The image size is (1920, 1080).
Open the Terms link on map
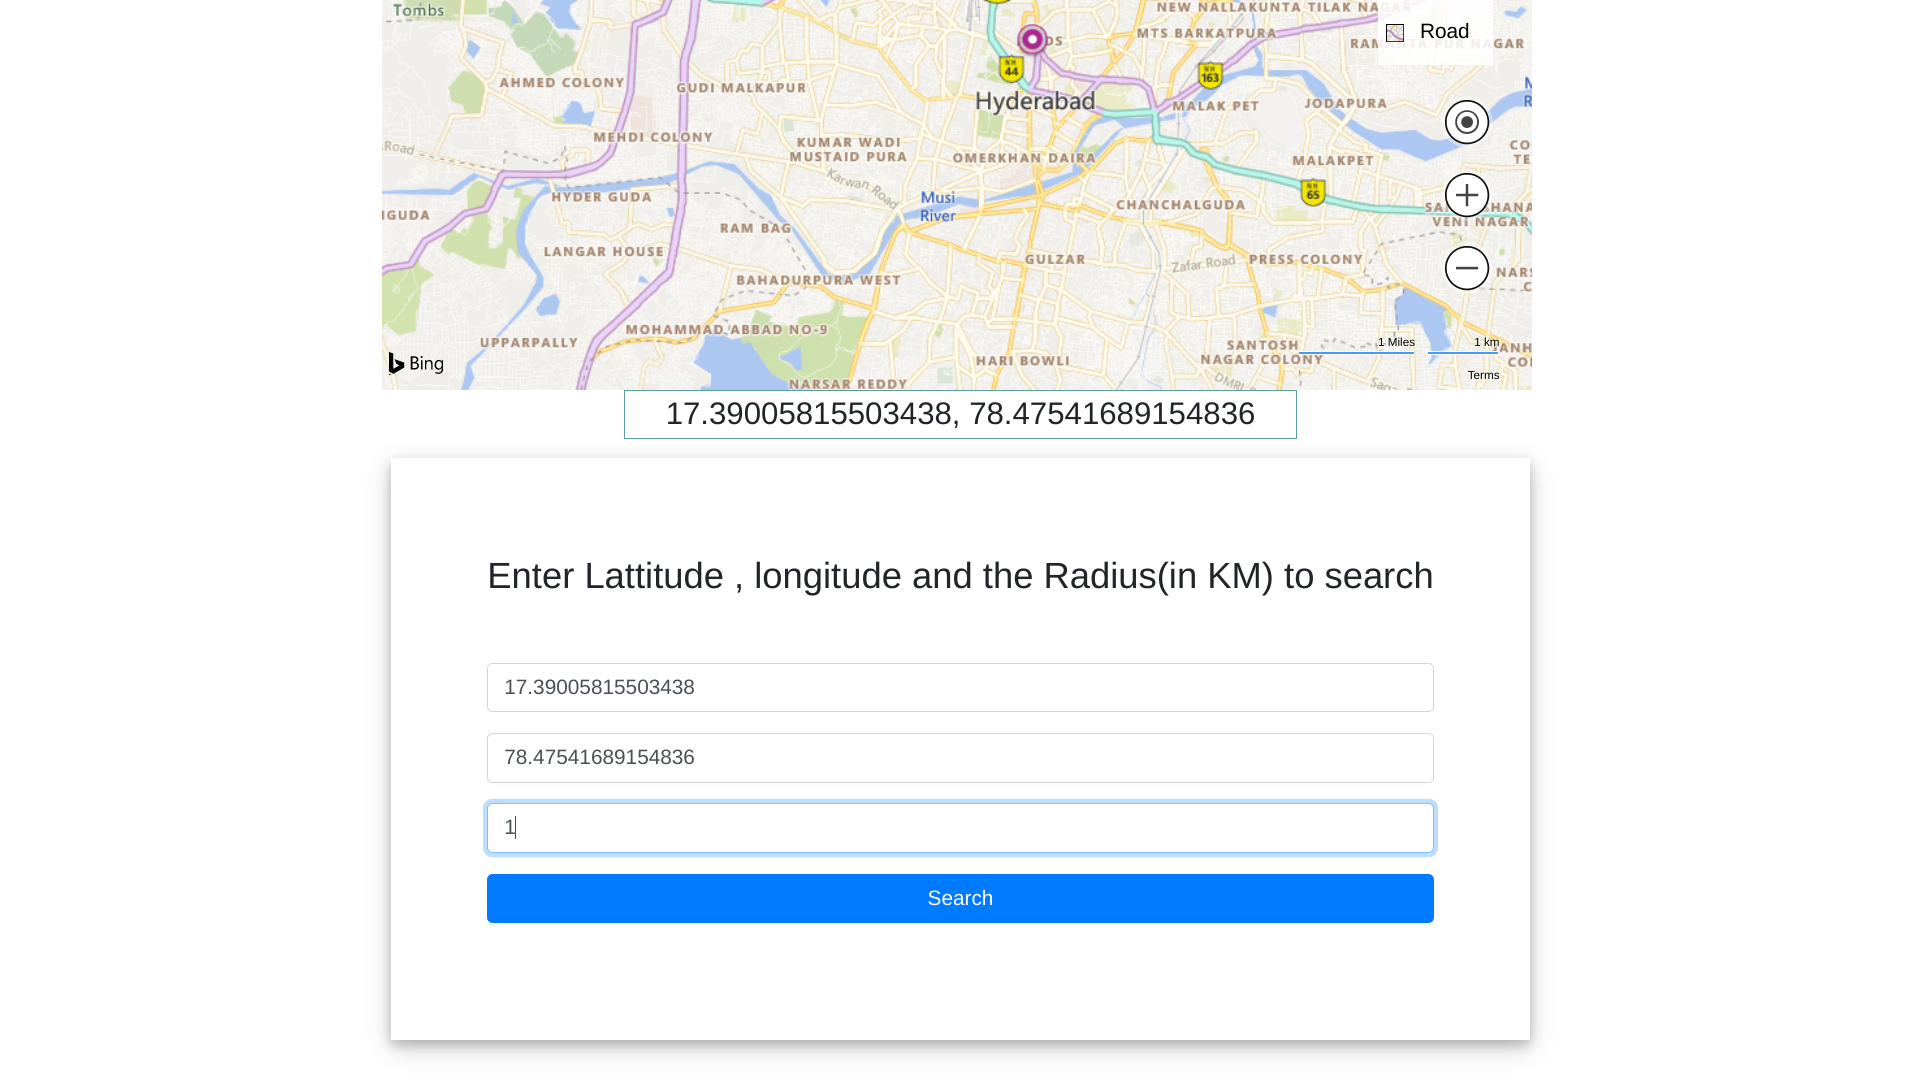[1483, 375]
